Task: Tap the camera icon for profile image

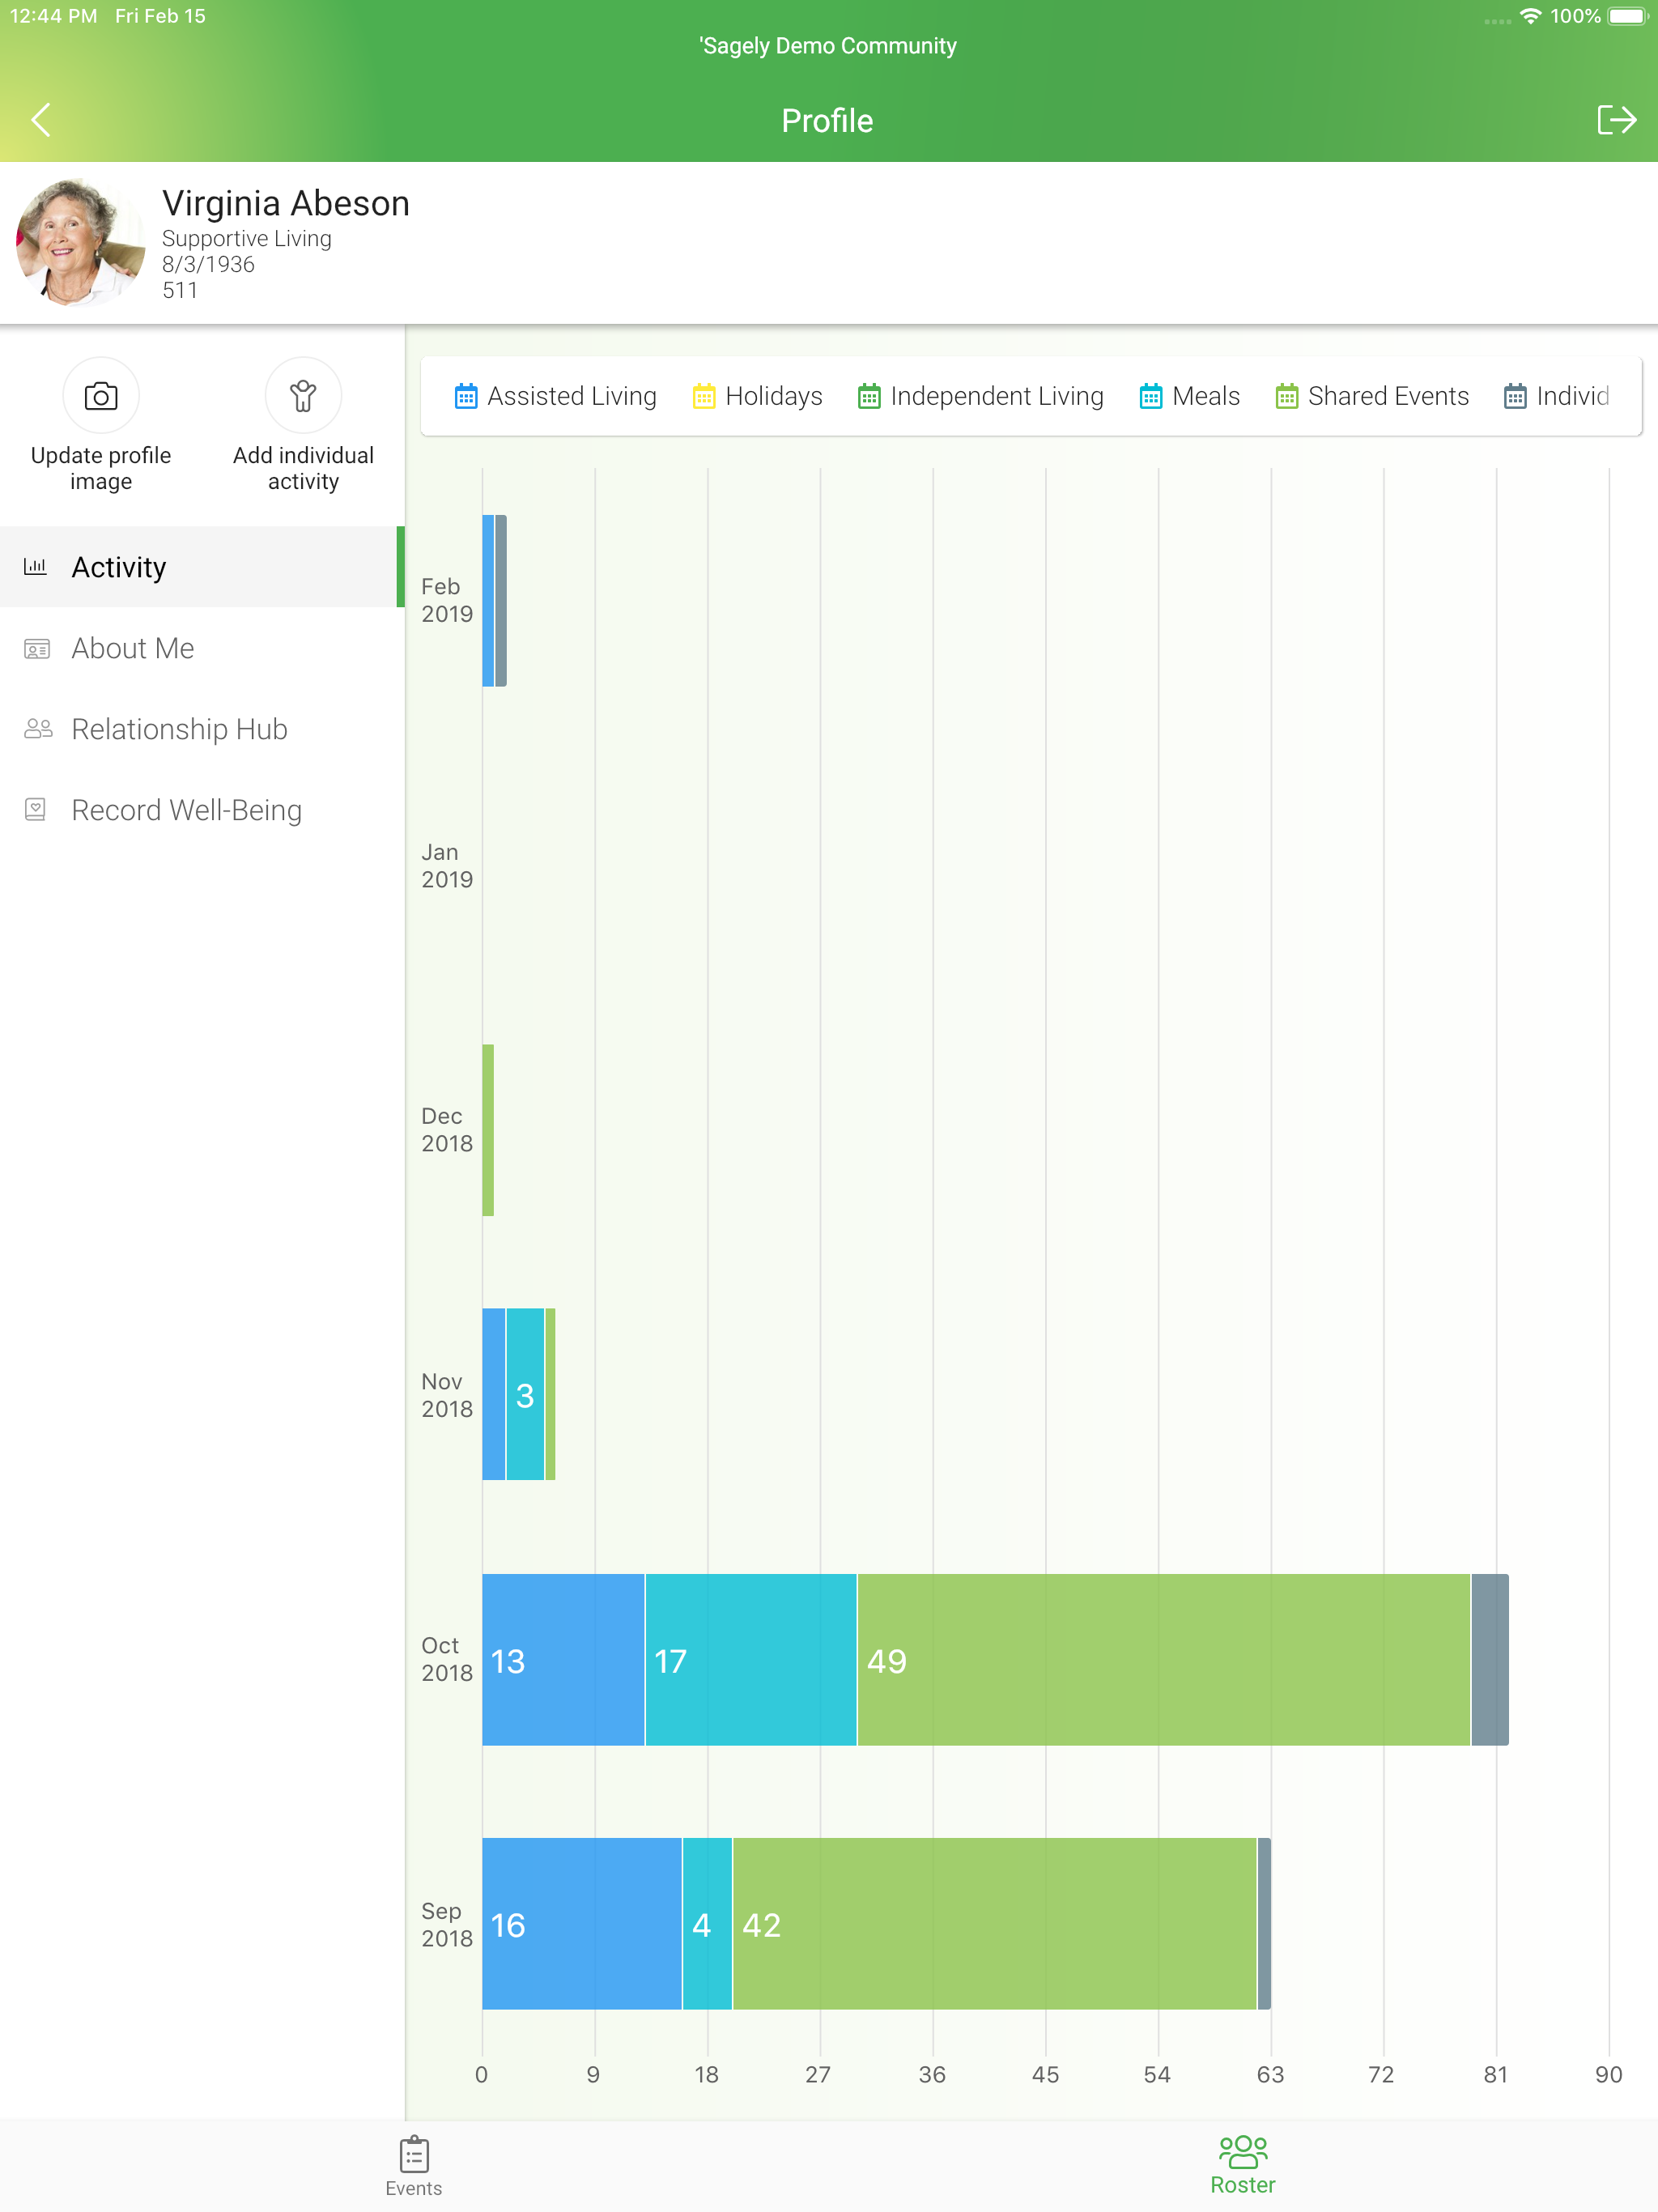Action: pos(101,396)
